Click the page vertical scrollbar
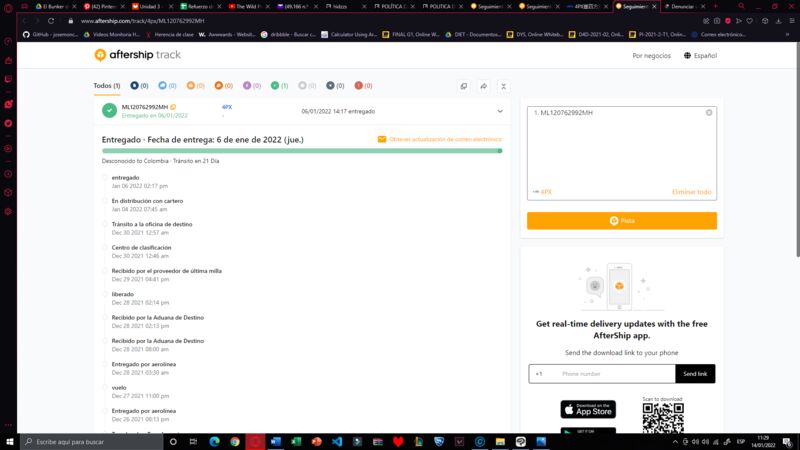This screenshot has height=450, width=800. pyautogui.click(x=797, y=149)
